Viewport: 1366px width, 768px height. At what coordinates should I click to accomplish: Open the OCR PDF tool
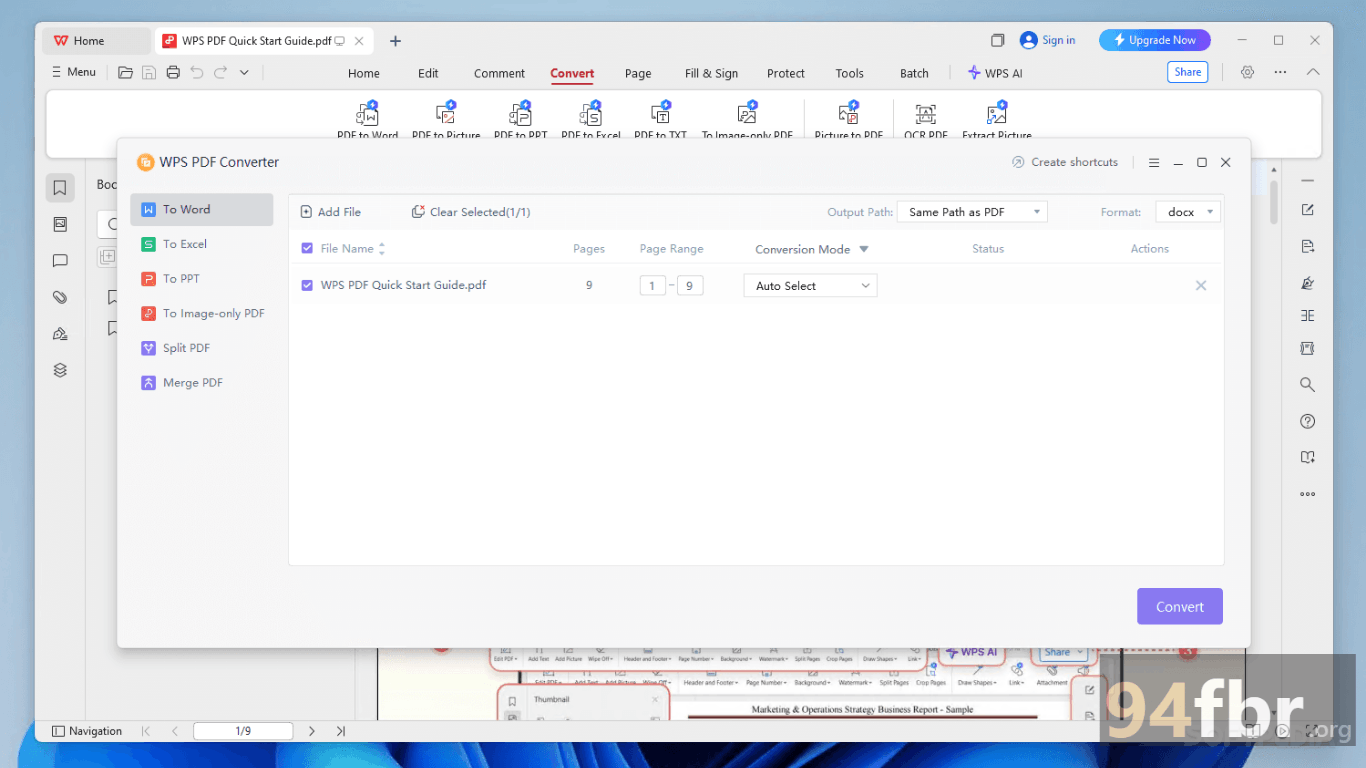(926, 120)
